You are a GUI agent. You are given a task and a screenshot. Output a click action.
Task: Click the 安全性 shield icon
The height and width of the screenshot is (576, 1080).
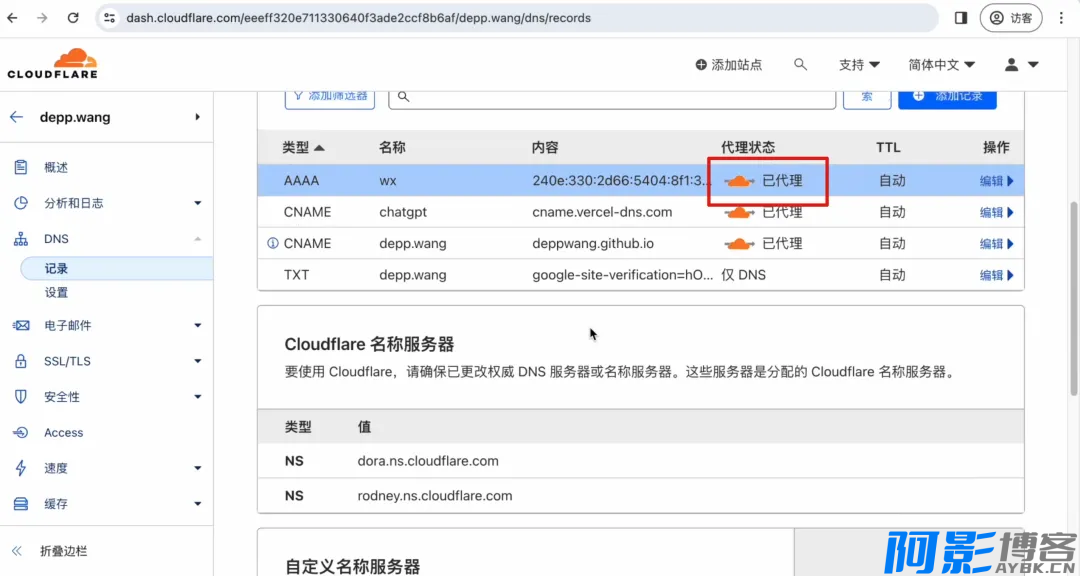click(x=21, y=397)
